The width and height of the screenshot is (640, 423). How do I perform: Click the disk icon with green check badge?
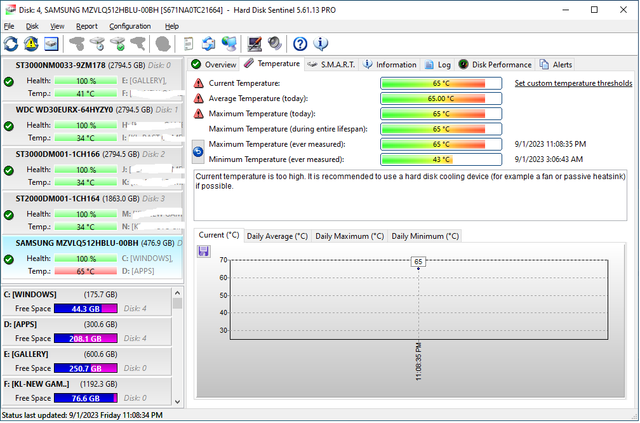118,44
